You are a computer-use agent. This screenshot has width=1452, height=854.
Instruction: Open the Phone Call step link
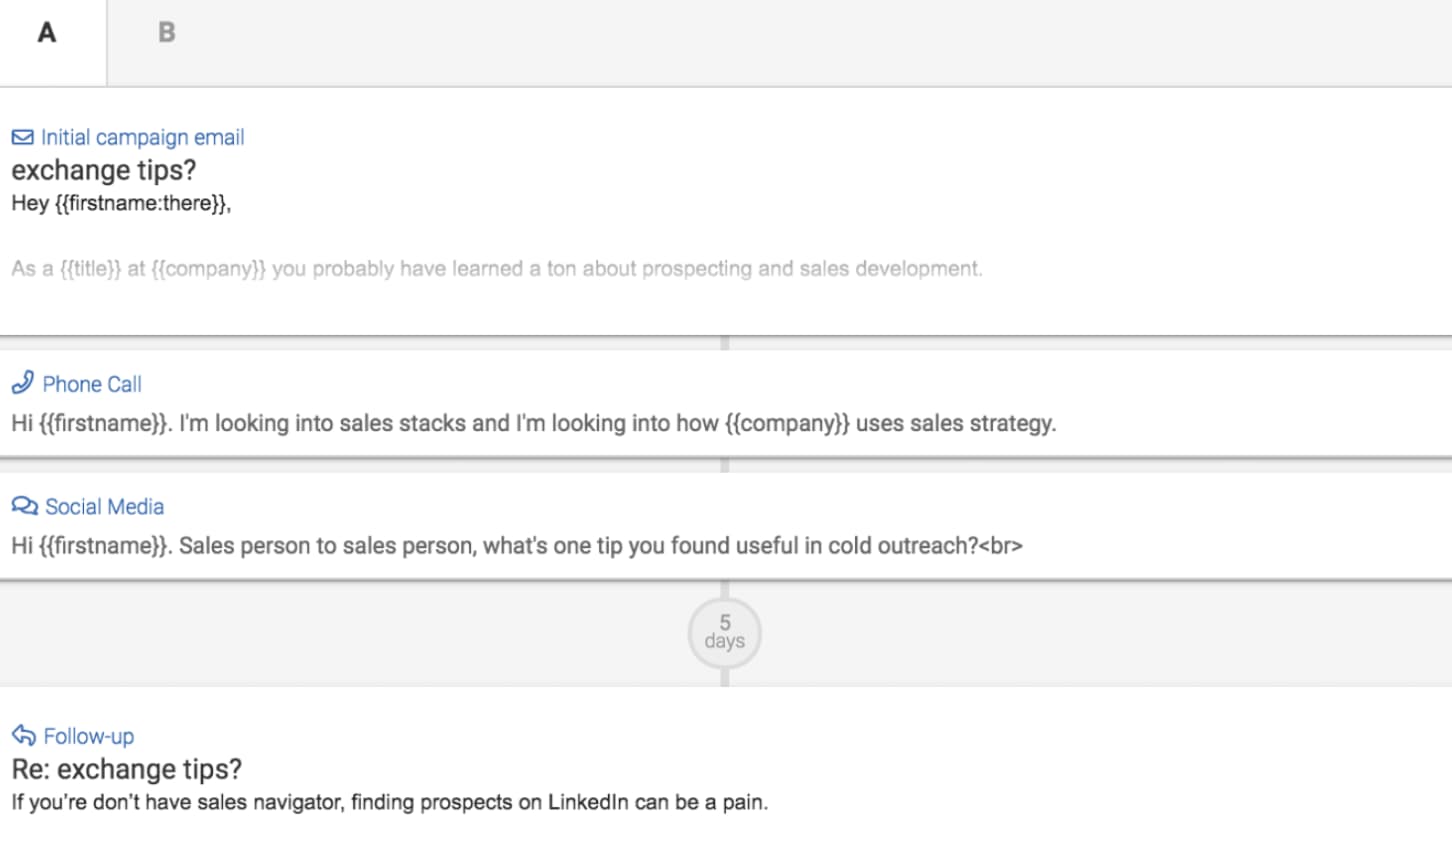[92, 384]
